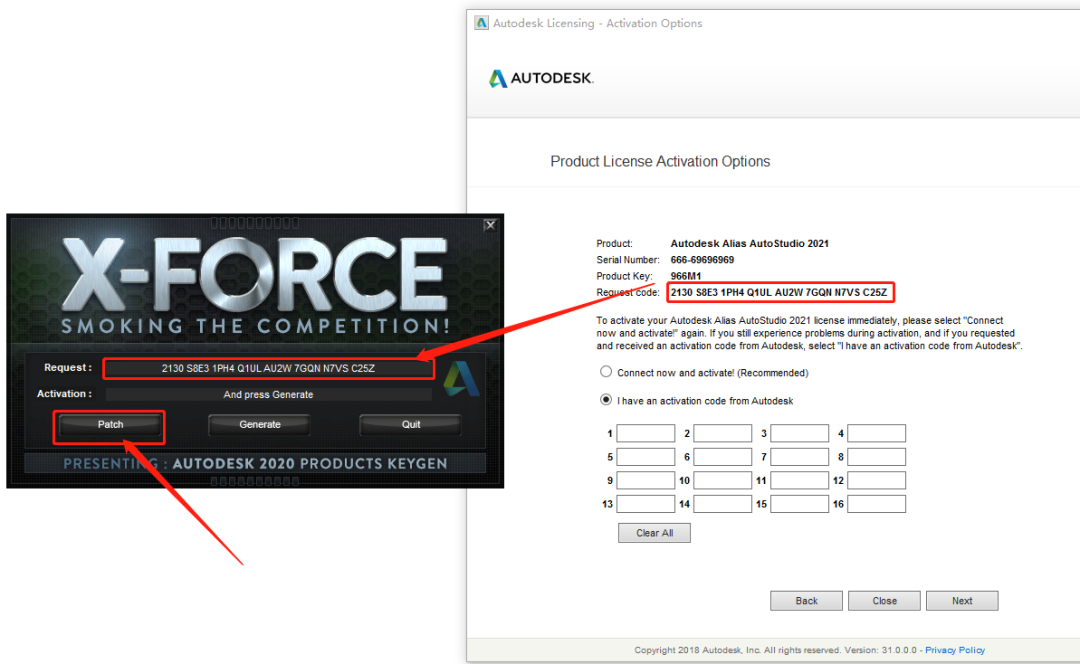Go back with the Back button
Image resolution: width=1080 pixels, height=664 pixels.
(807, 601)
